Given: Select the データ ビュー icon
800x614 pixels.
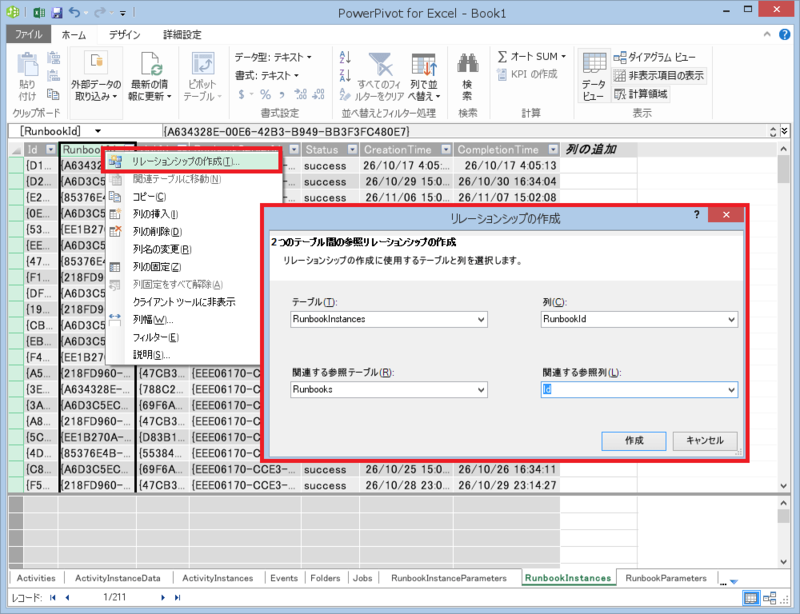Looking at the screenshot, I should (x=594, y=72).
